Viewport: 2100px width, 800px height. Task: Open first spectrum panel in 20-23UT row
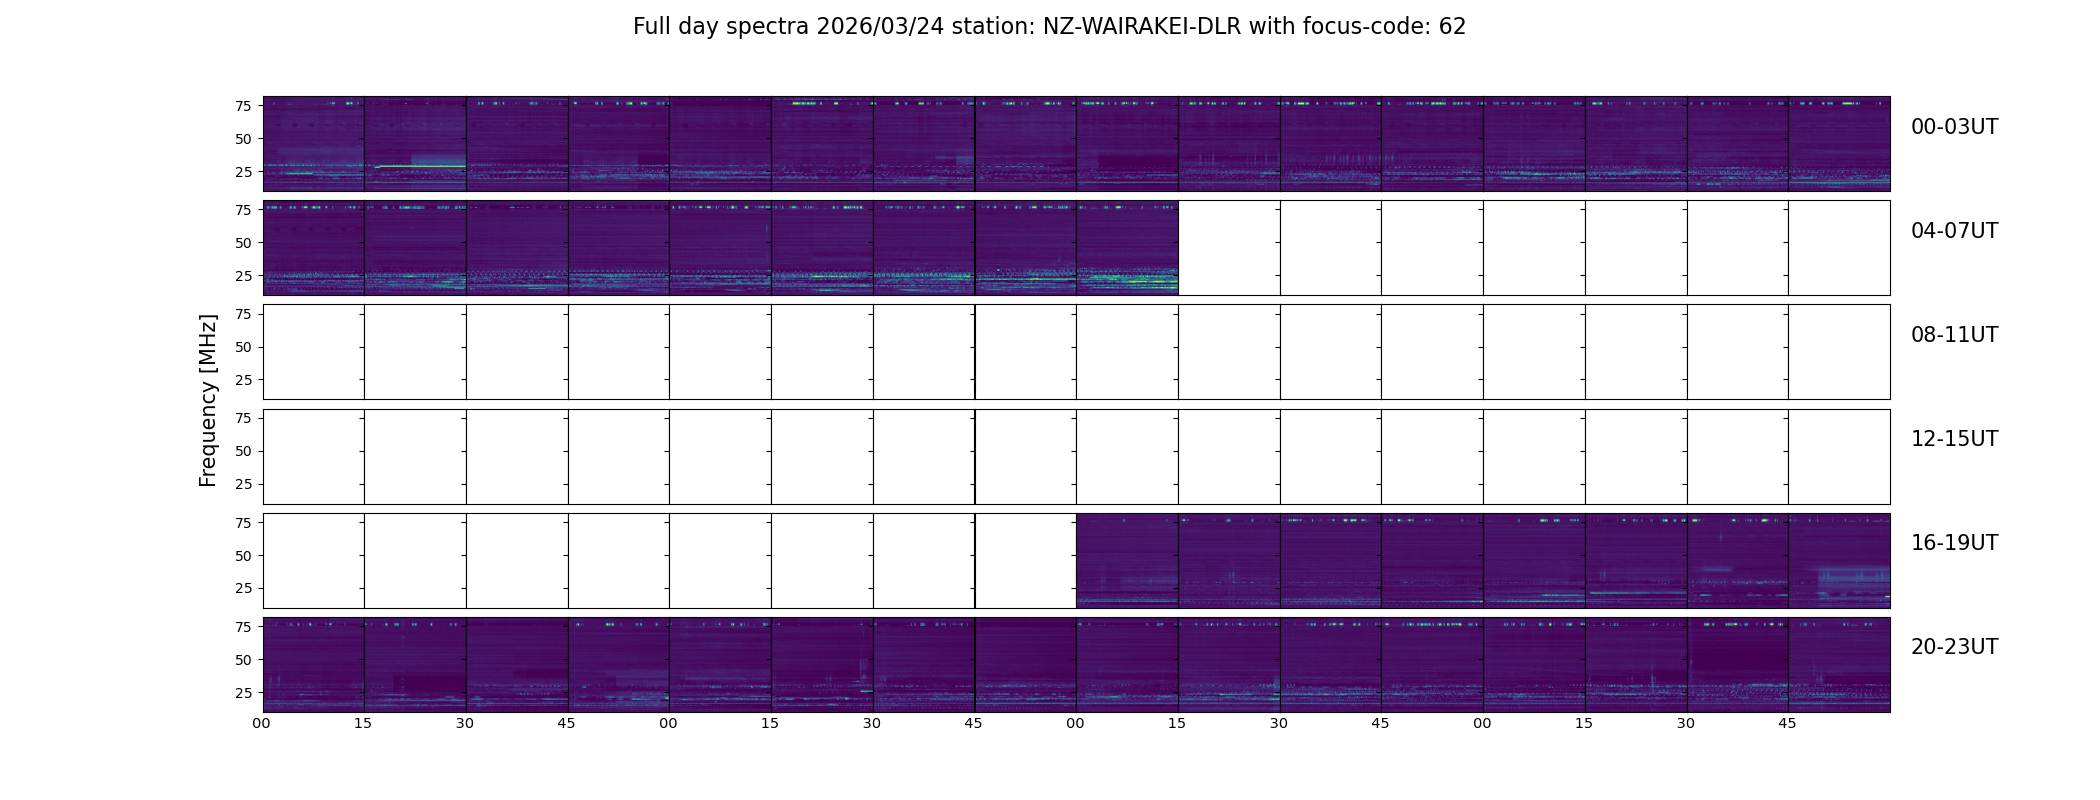[314, 664]
